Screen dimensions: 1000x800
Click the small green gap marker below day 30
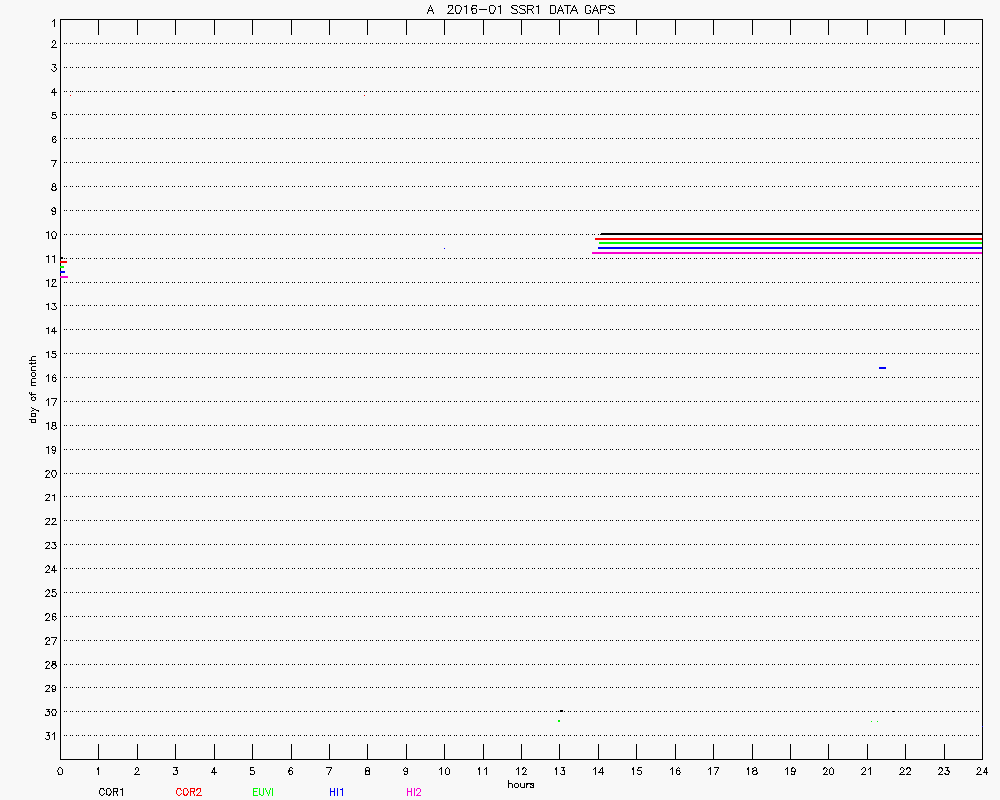[559, 721]
